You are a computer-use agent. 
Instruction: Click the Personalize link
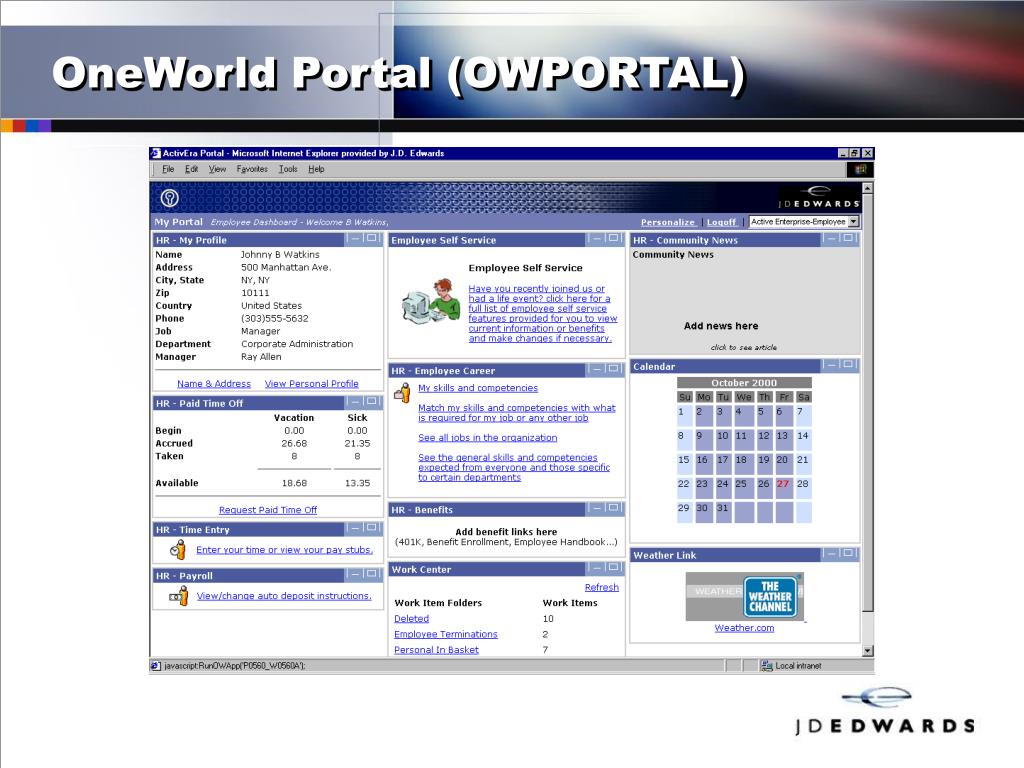[667, 222]
